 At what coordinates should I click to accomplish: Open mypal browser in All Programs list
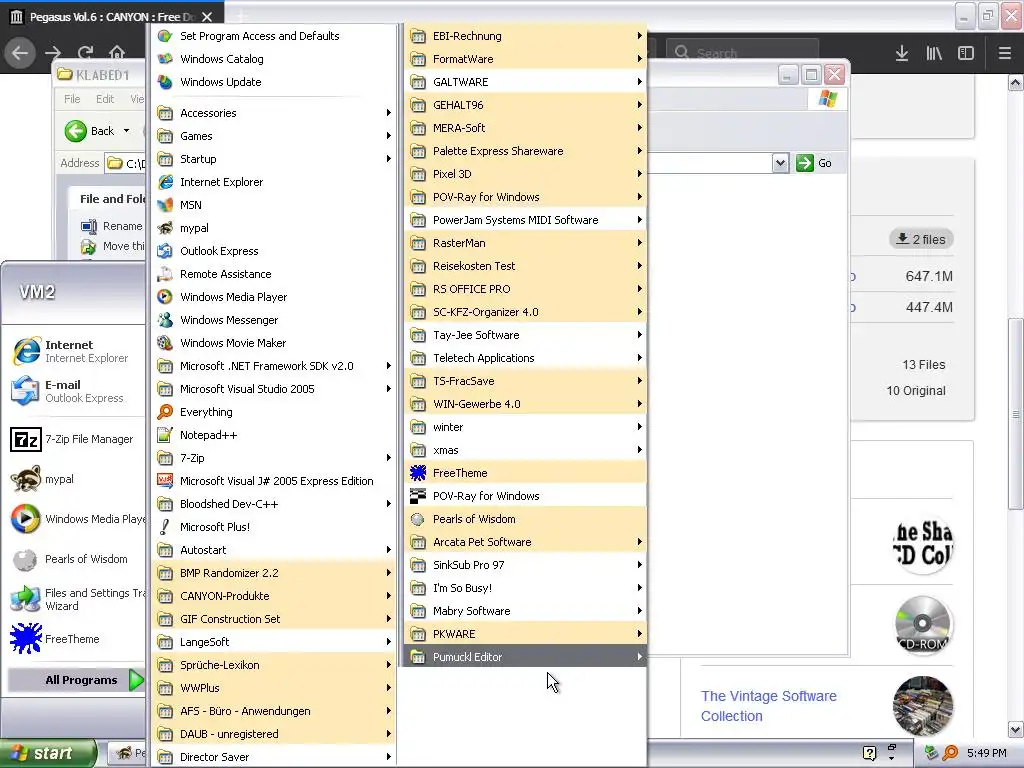pyautogui.click(x=273, y=228)
